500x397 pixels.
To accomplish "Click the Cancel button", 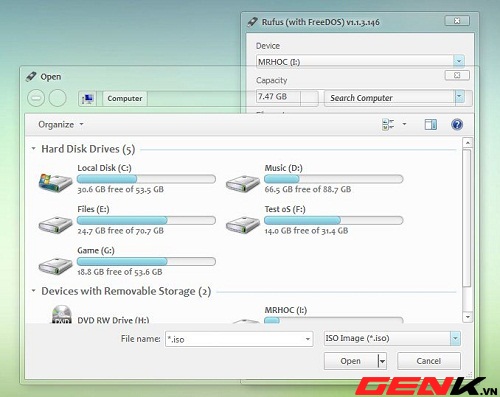I will 429,361.
